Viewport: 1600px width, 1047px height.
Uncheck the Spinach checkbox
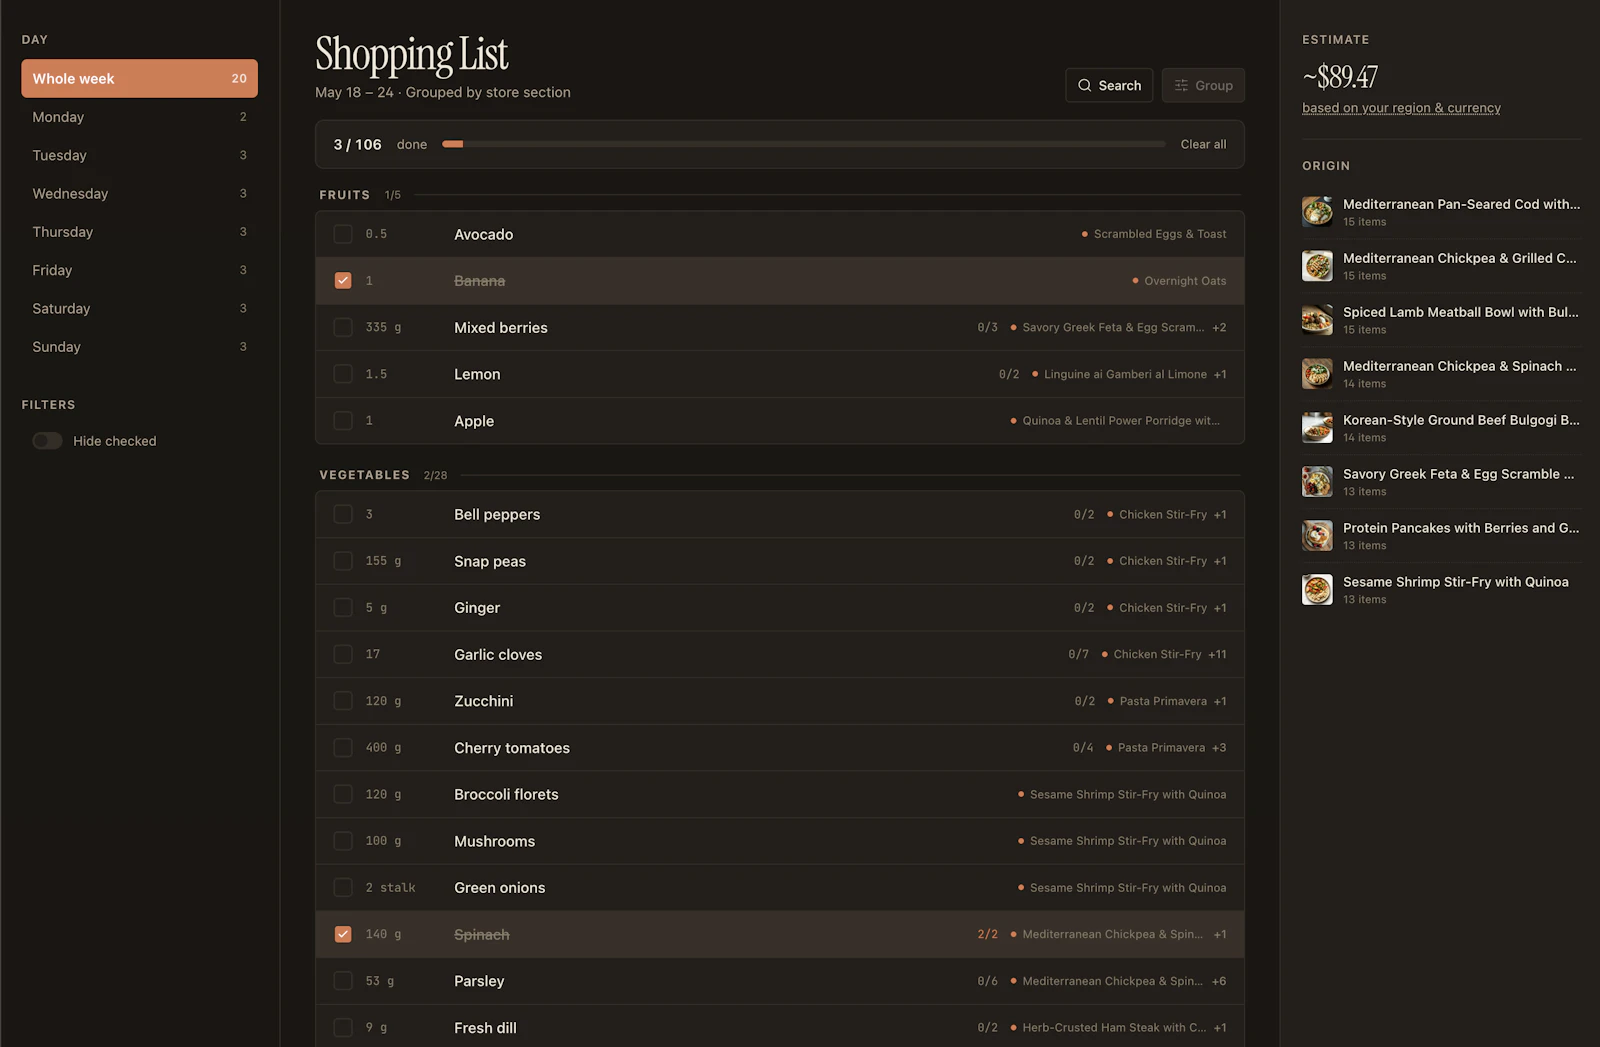pos(343,934)
